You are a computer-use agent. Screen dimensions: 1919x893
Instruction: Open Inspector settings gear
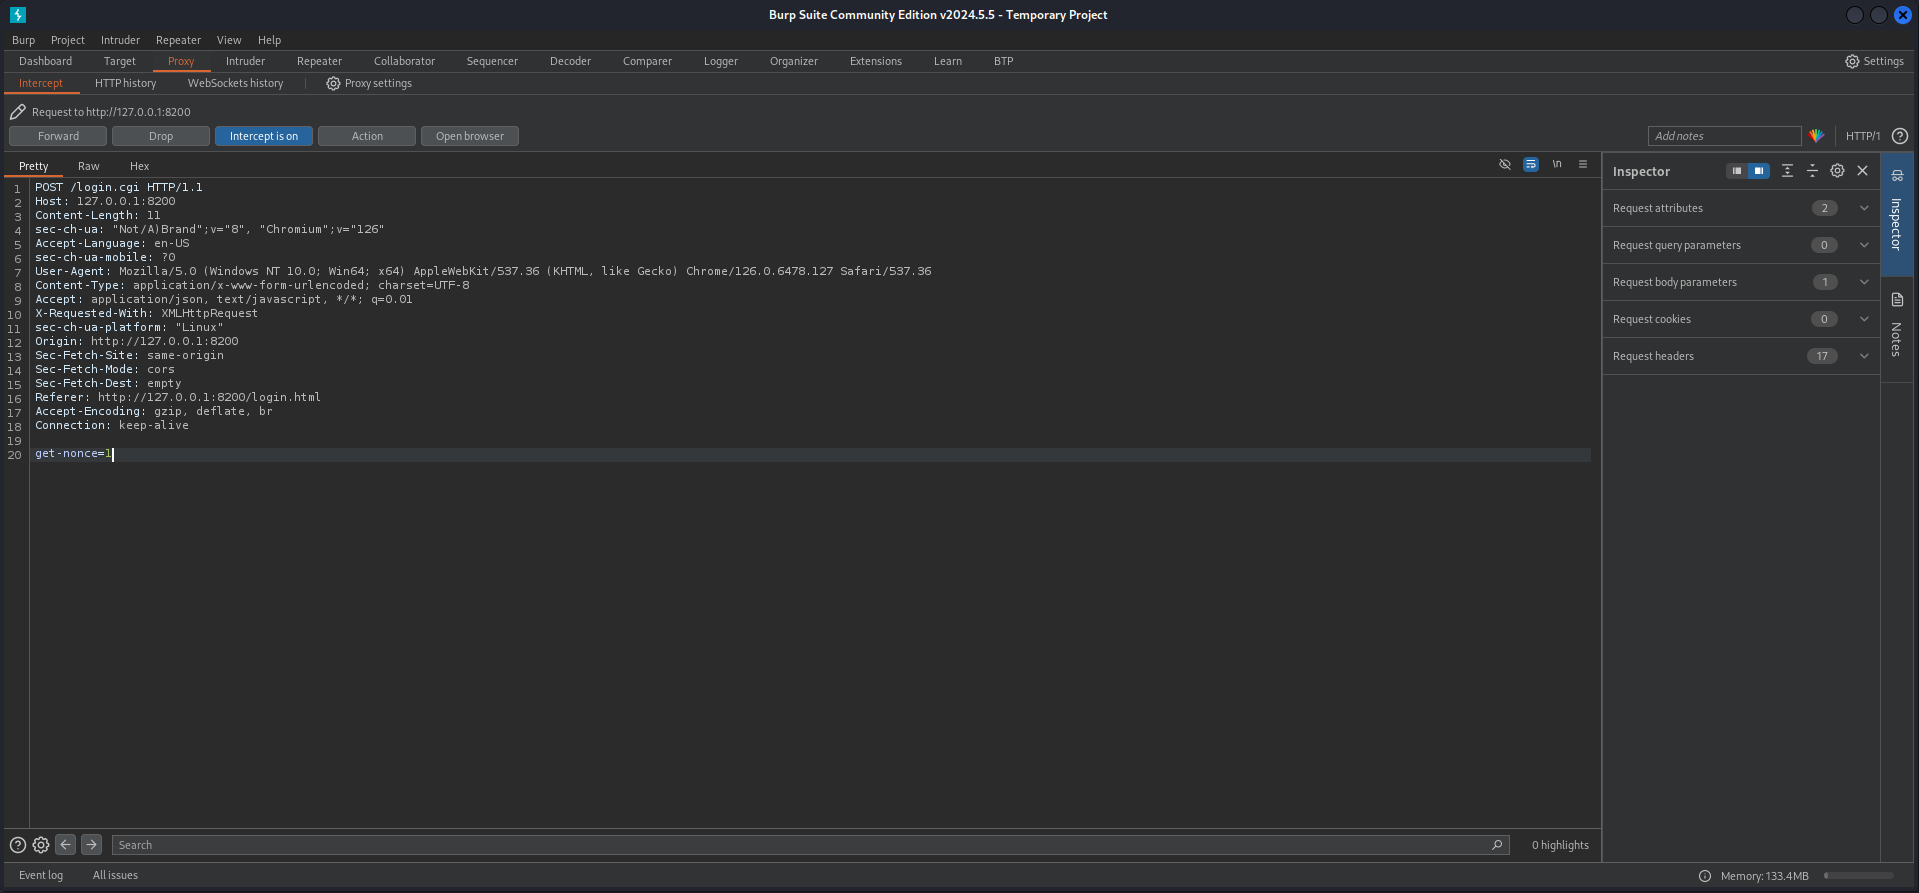1837,171
